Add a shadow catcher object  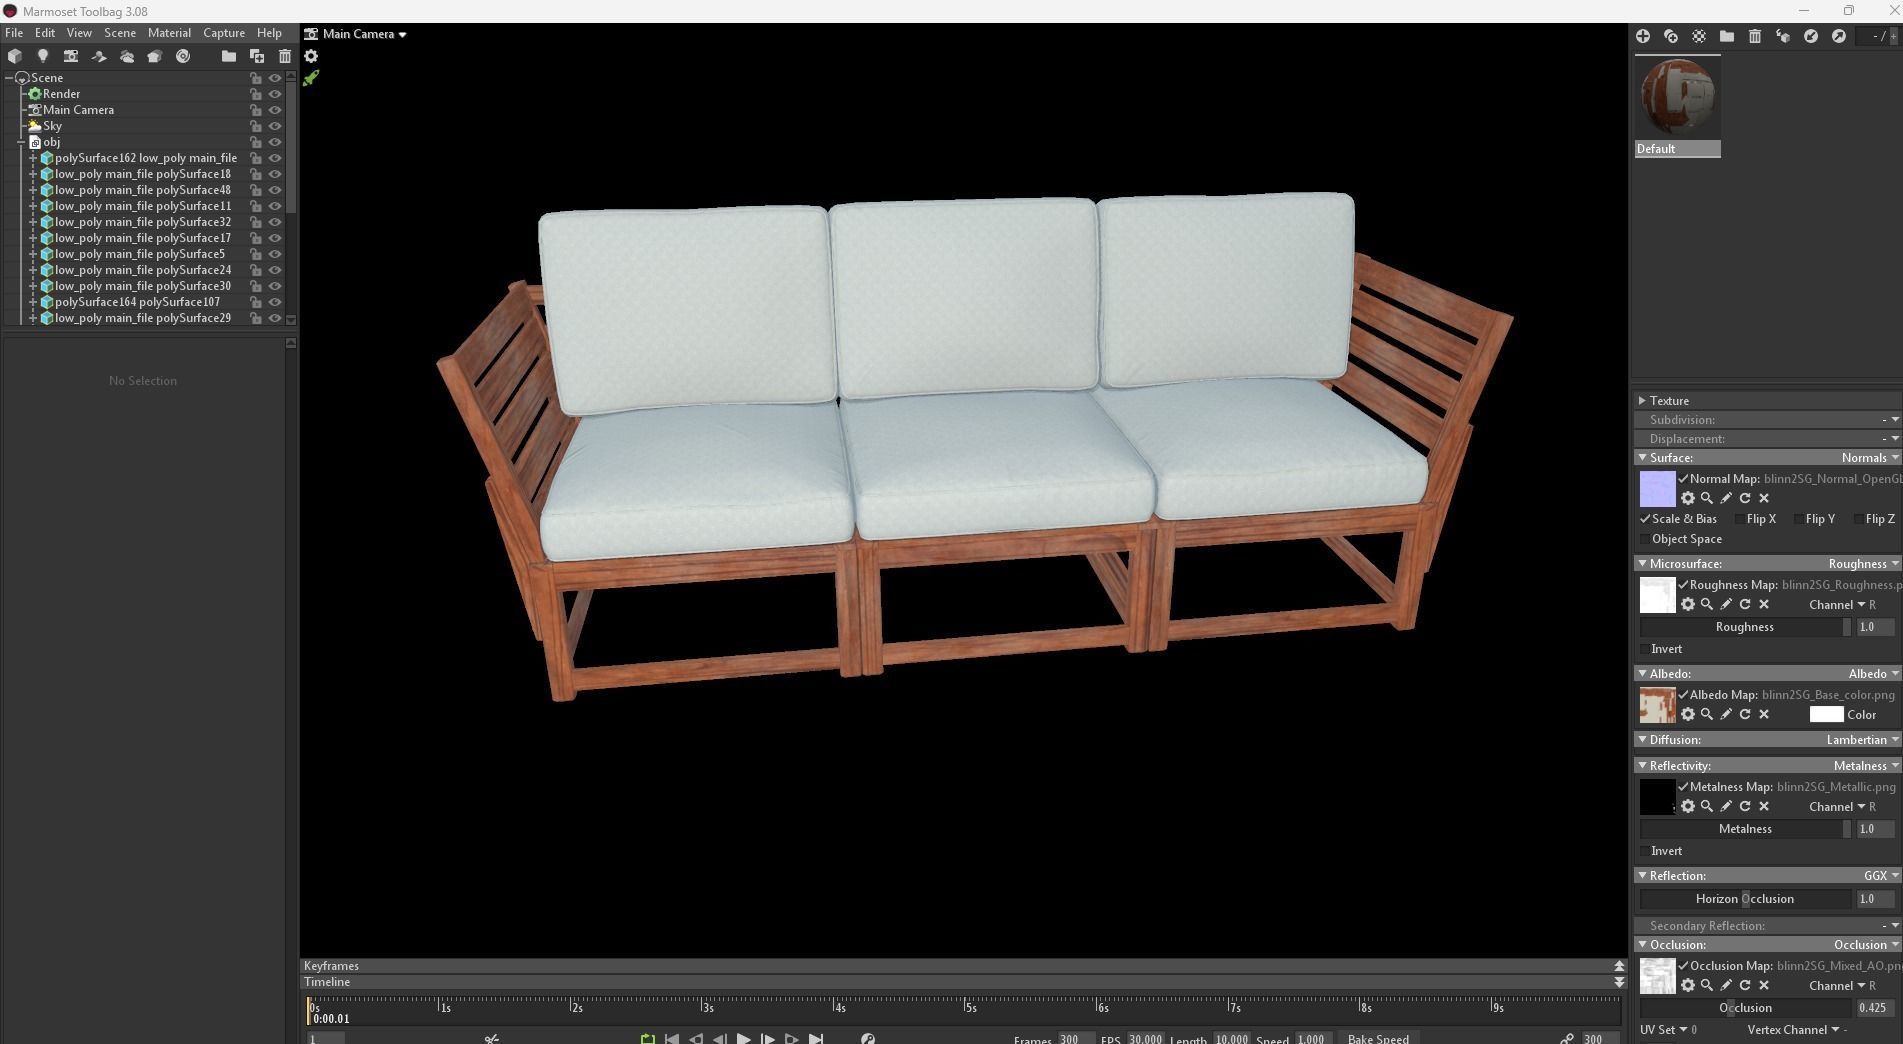coord(99,57)
